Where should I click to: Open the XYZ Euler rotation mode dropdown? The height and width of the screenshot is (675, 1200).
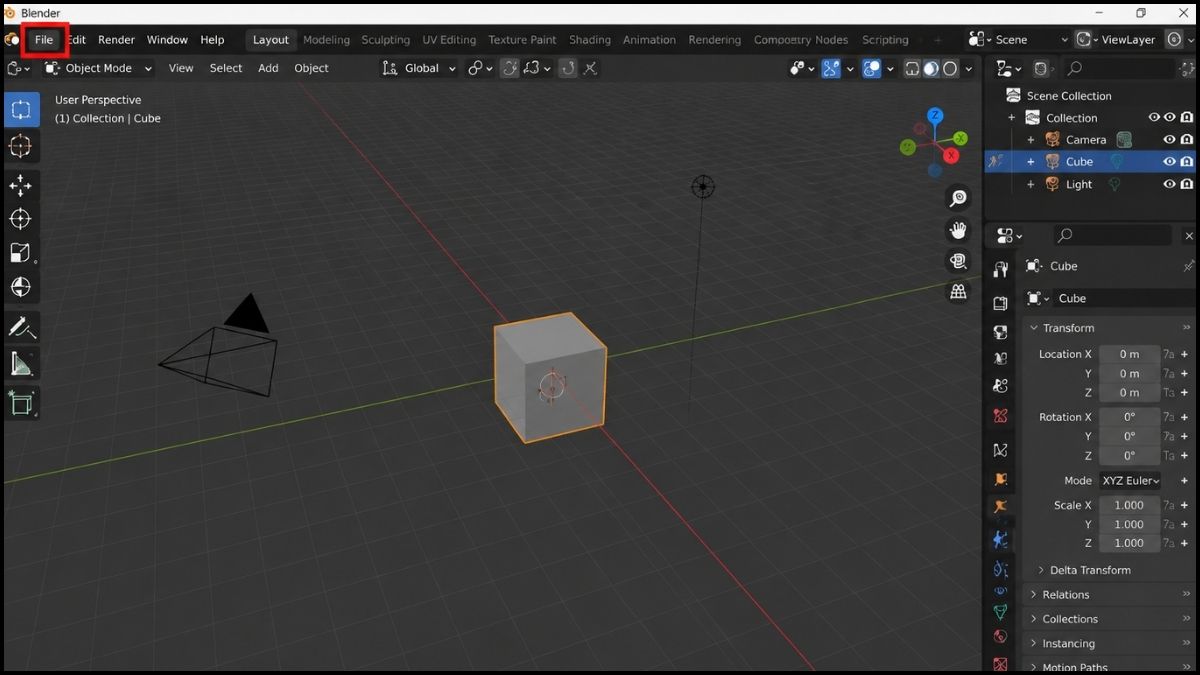[1130, 481]
